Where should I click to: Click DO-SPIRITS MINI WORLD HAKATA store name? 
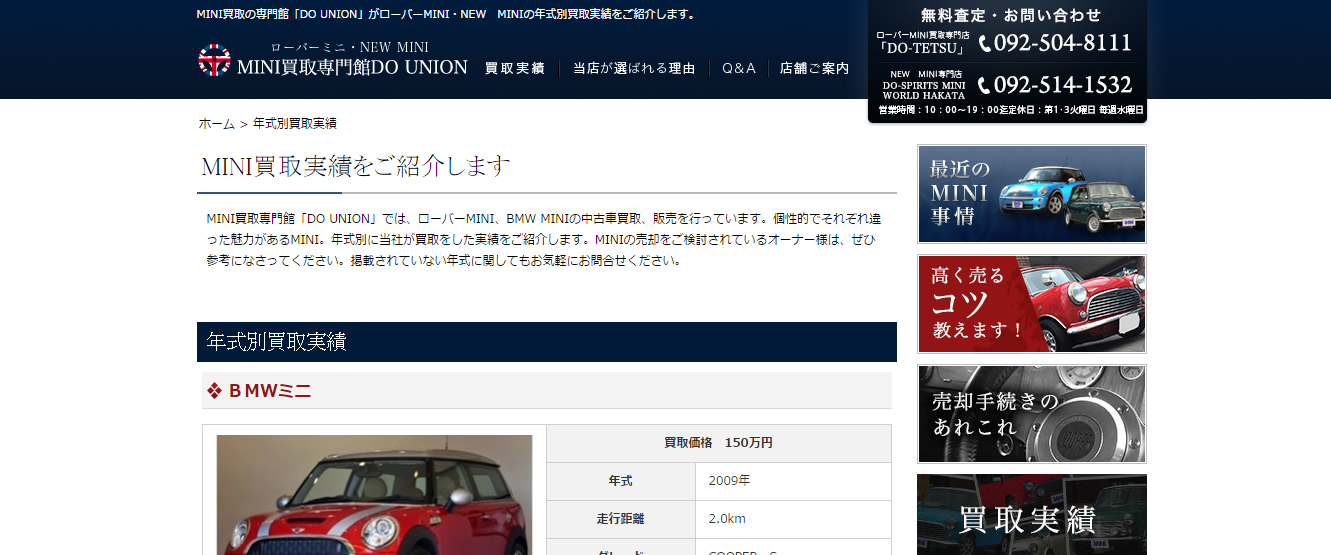click(x=923, y=91)
